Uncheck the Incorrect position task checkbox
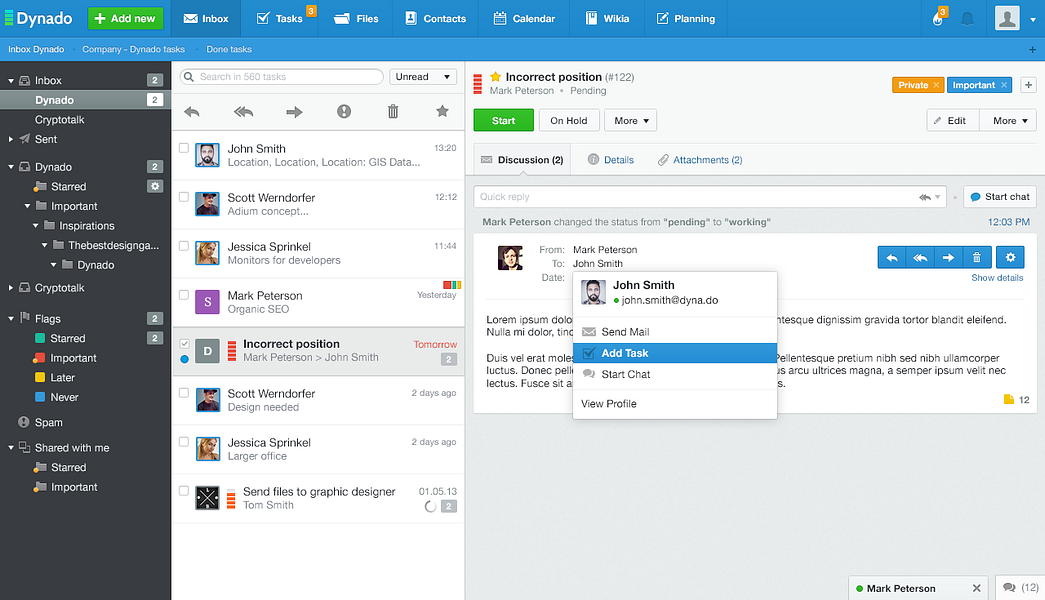 point(185,343)
